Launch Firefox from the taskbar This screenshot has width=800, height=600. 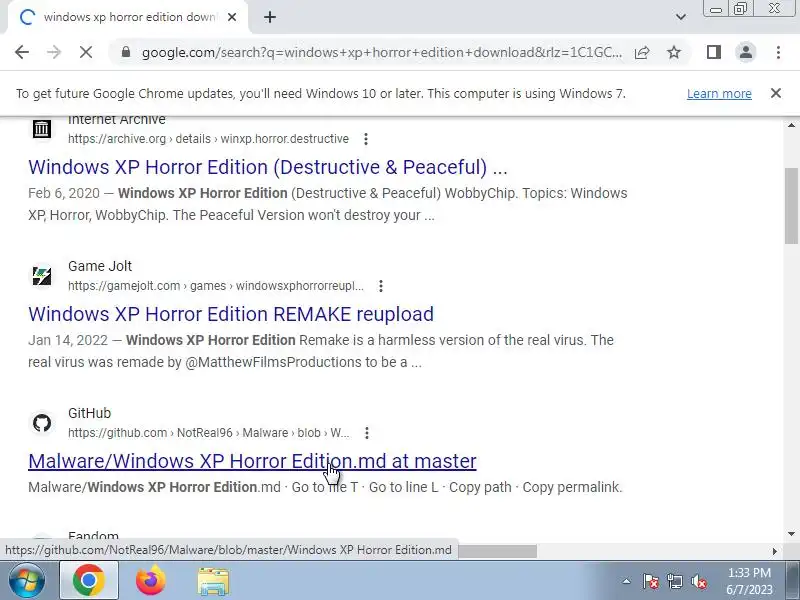tap(151, 581)
